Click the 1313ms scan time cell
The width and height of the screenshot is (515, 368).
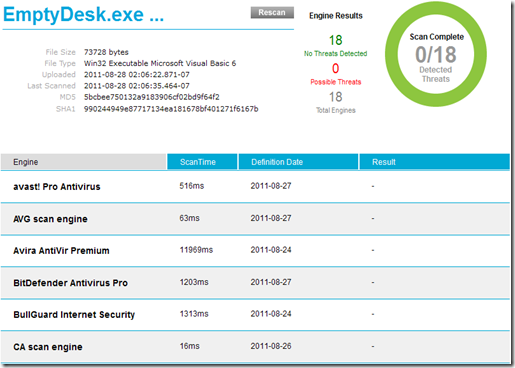(194, 314)
